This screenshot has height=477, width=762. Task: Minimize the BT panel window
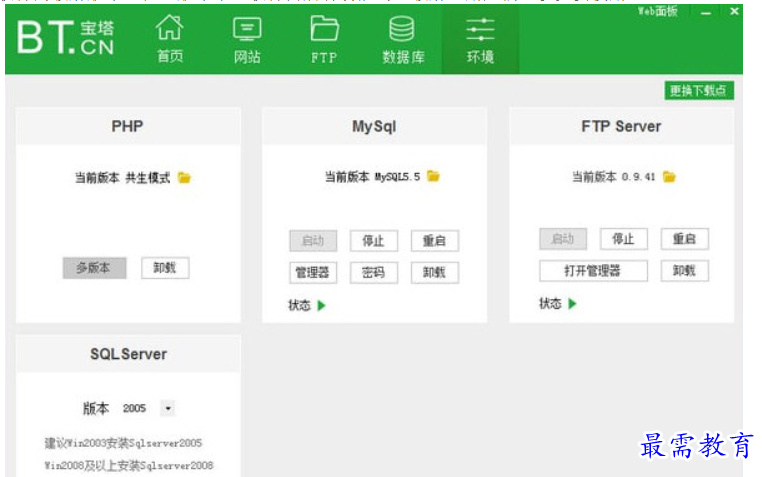tap(706, 13)
